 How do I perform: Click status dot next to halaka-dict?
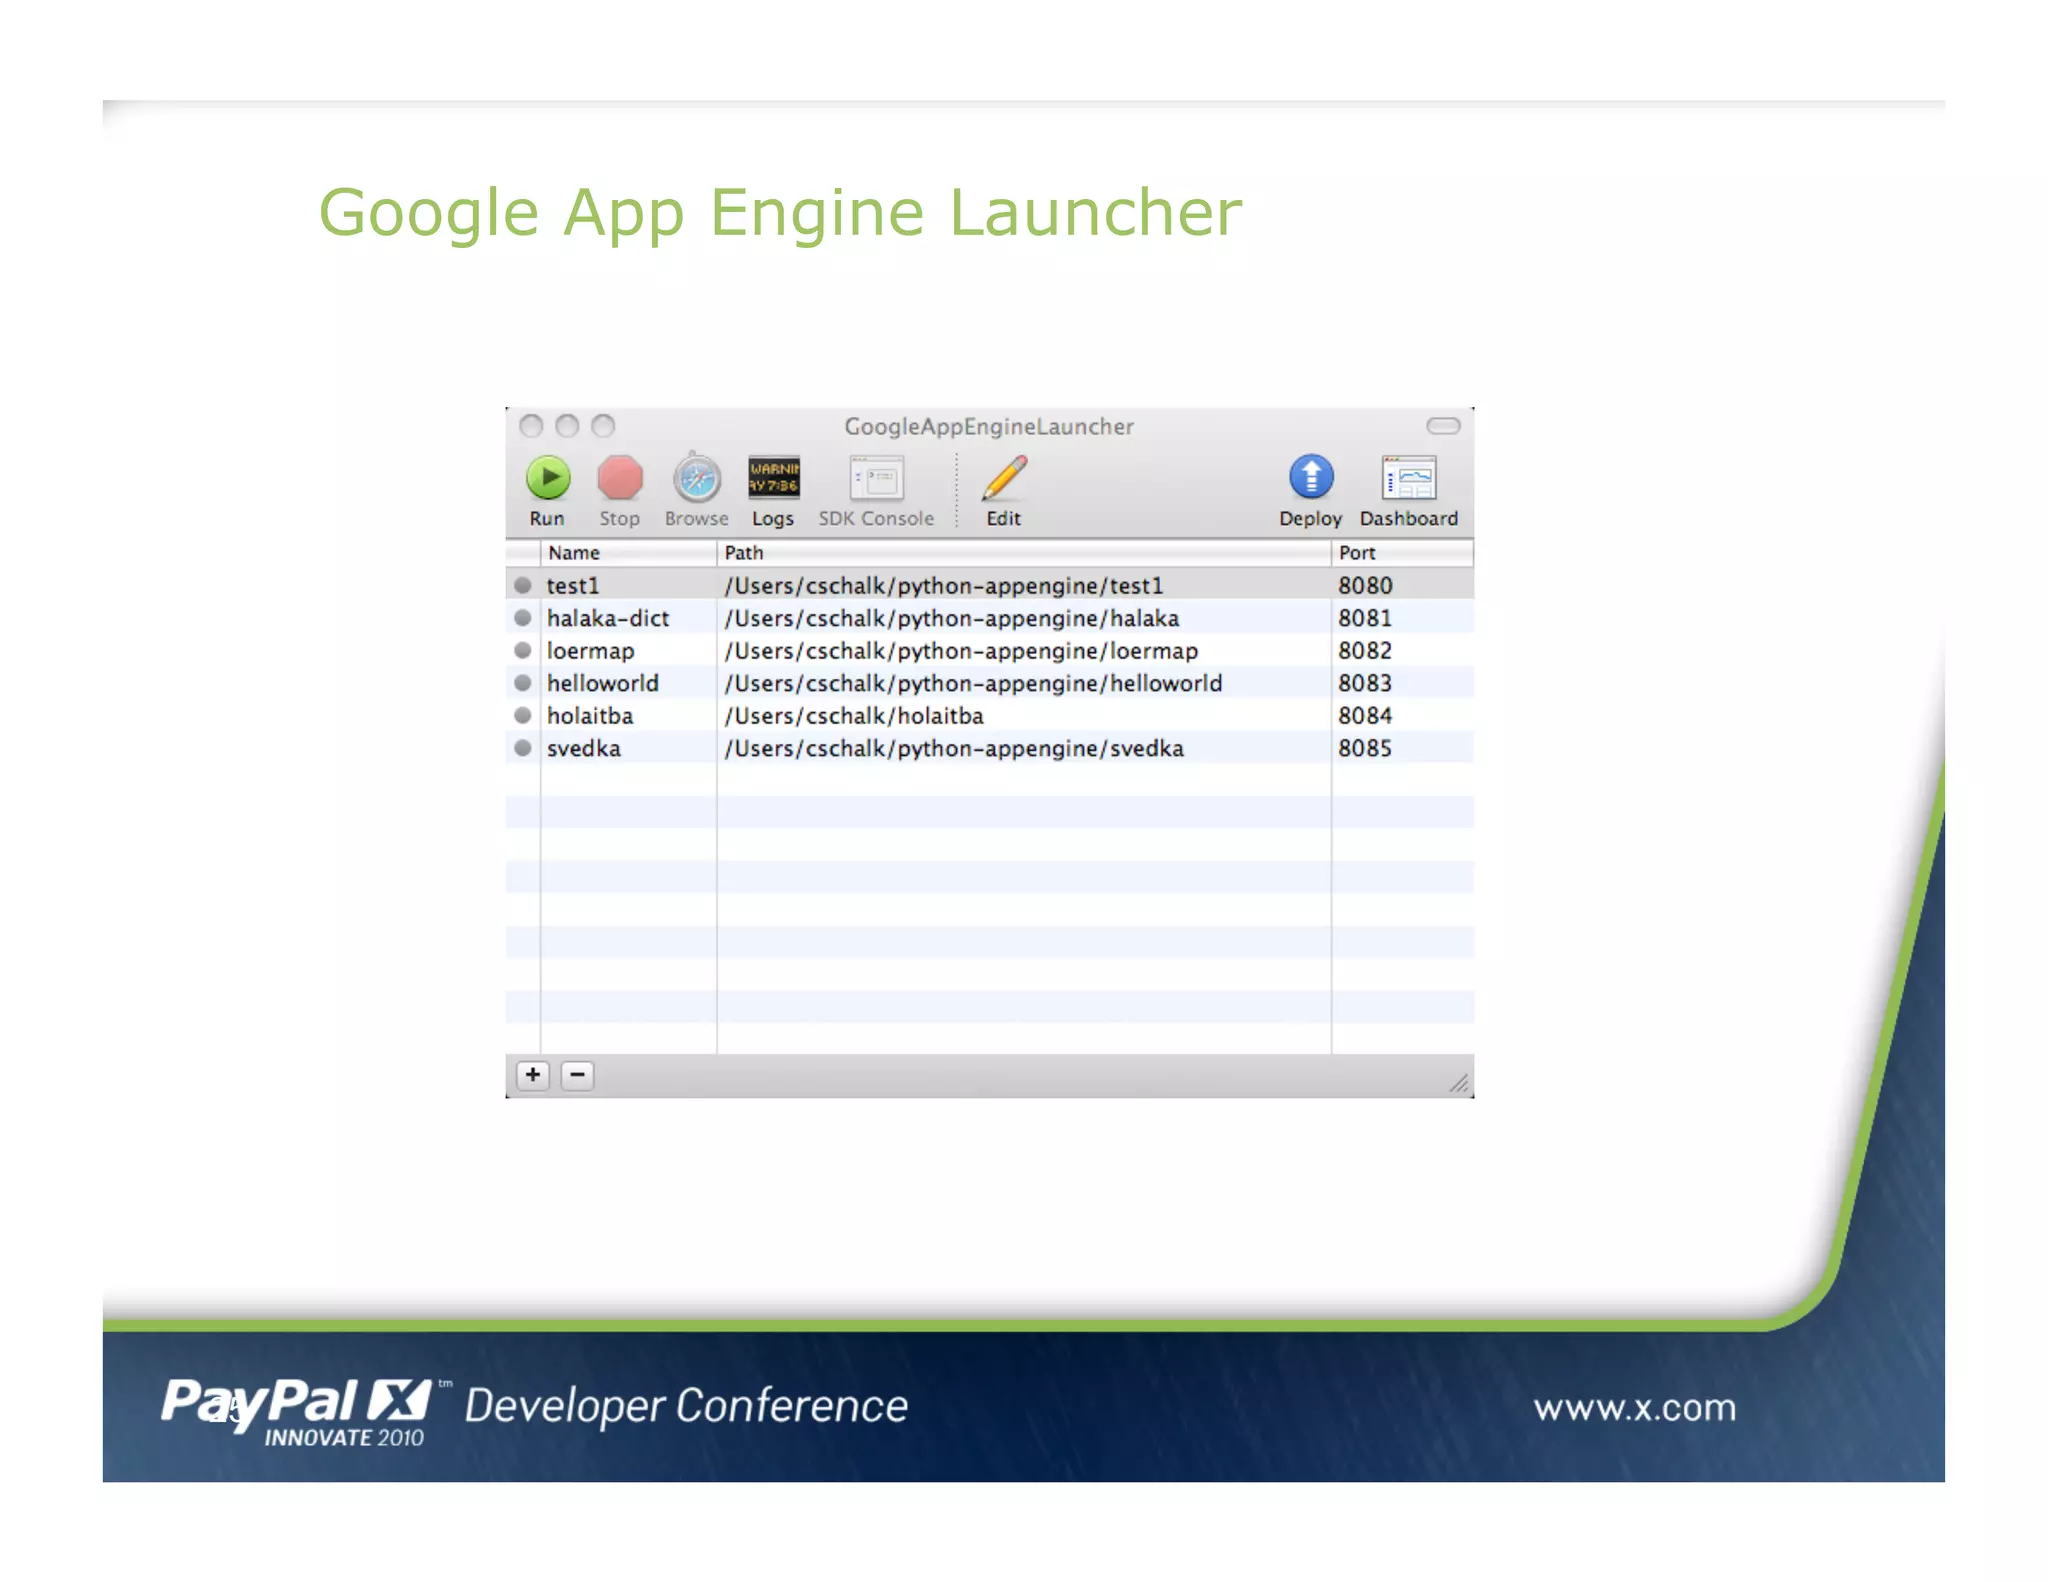(x=522, y=618)
